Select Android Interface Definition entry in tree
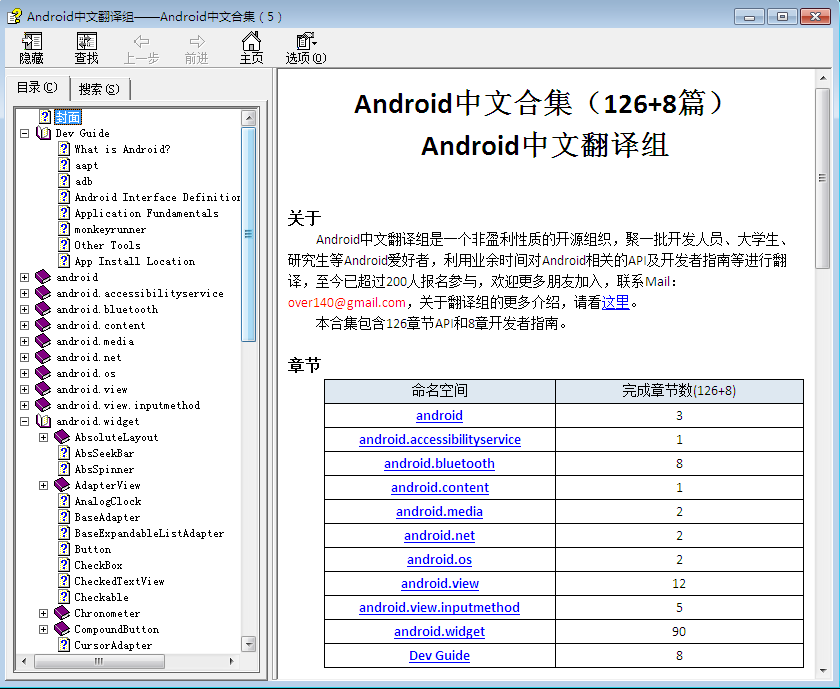840x689 pixels. click(157, 197)
